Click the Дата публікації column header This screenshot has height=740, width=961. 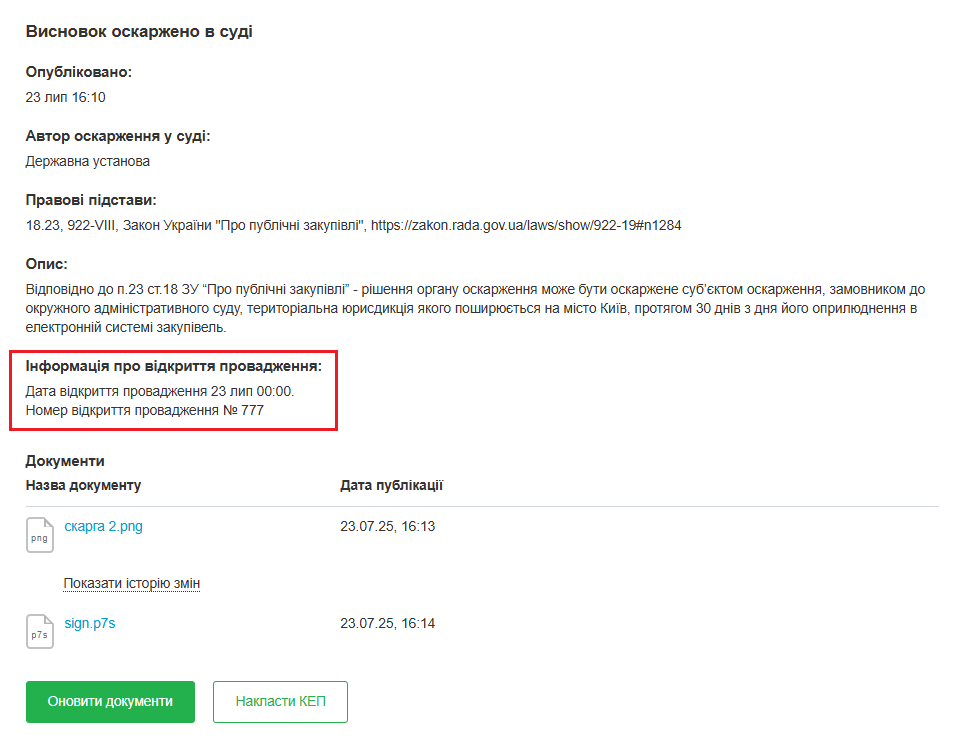coord(391,485)
